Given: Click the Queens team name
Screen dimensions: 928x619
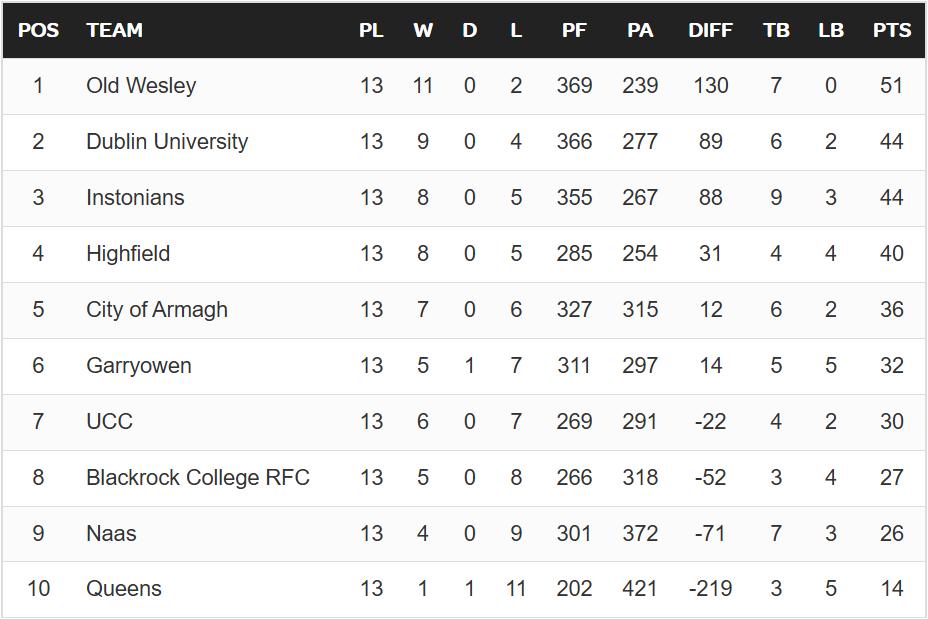Looking at the screenshot, I should 124,589.
